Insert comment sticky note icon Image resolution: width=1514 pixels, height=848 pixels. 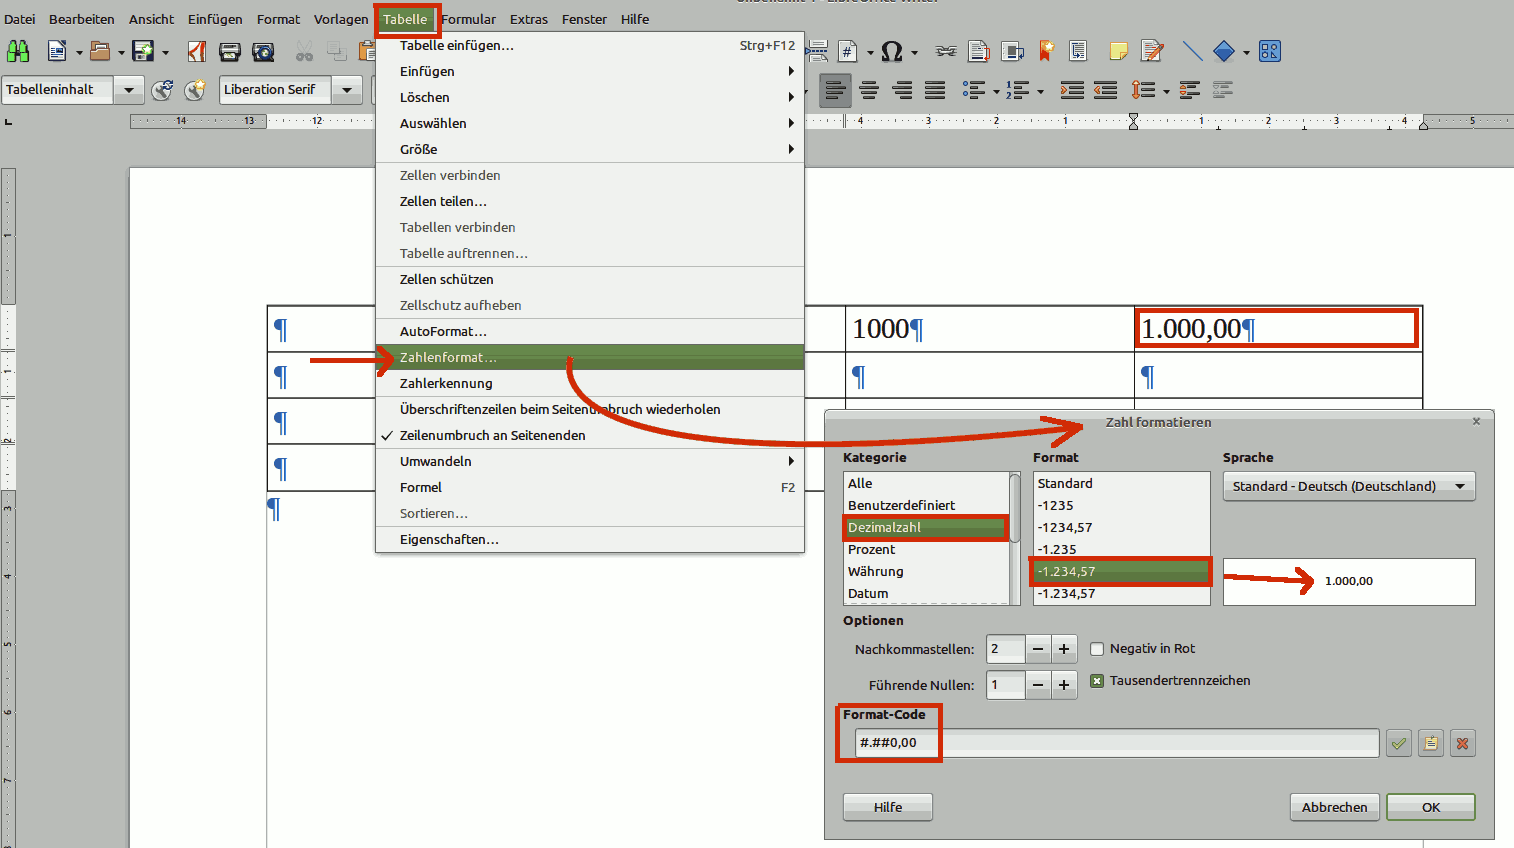(1119, 51)
